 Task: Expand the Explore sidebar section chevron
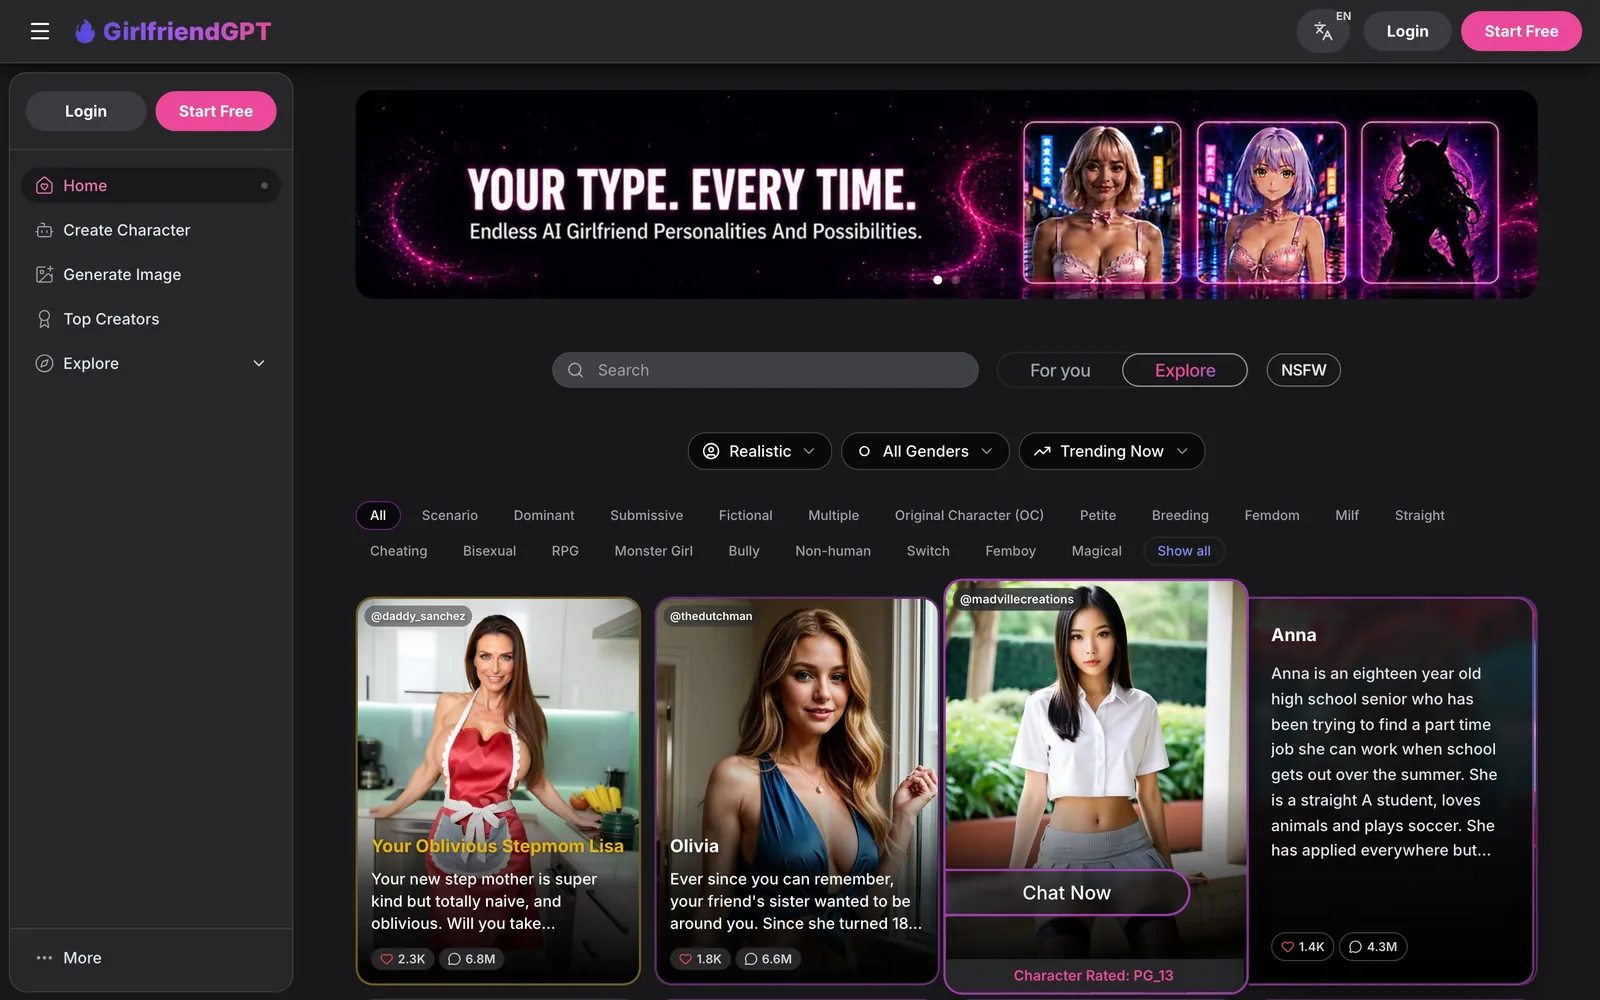click(259, 364)
